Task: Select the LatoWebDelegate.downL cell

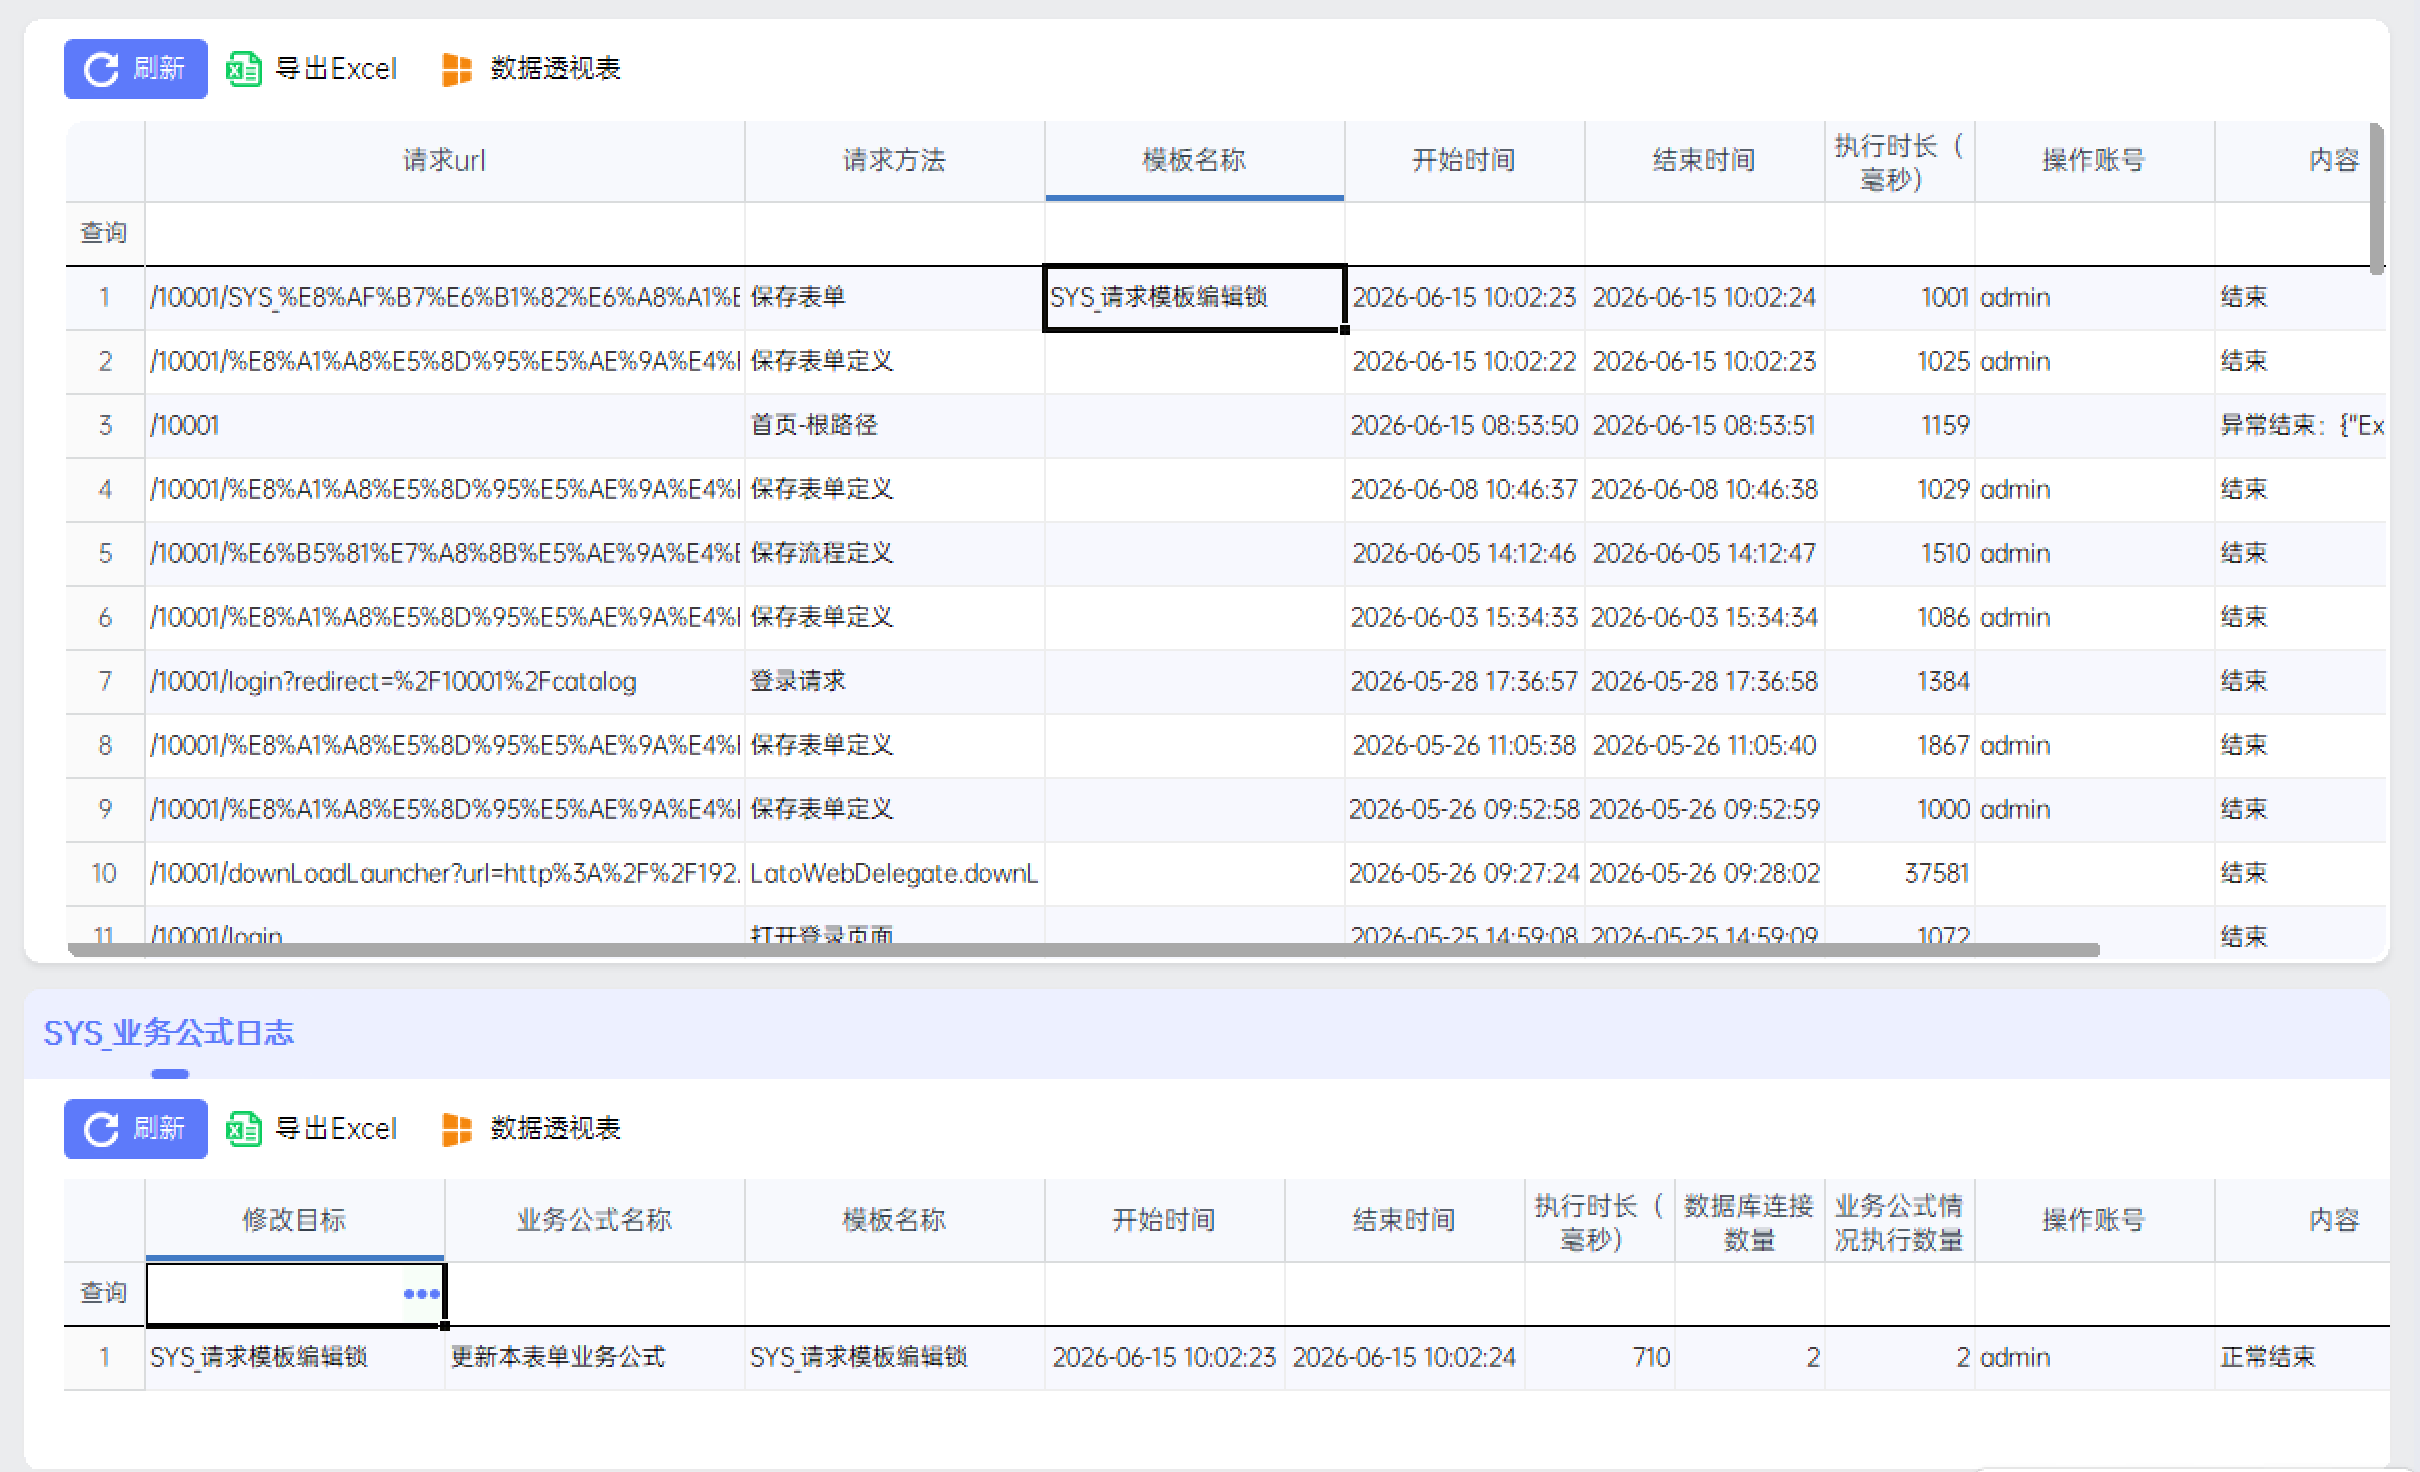Action: pos(895,874)
